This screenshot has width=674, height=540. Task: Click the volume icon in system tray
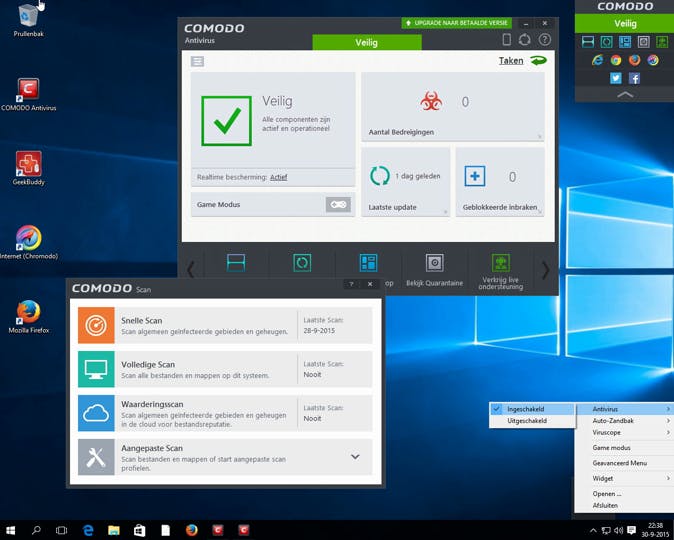619,530
